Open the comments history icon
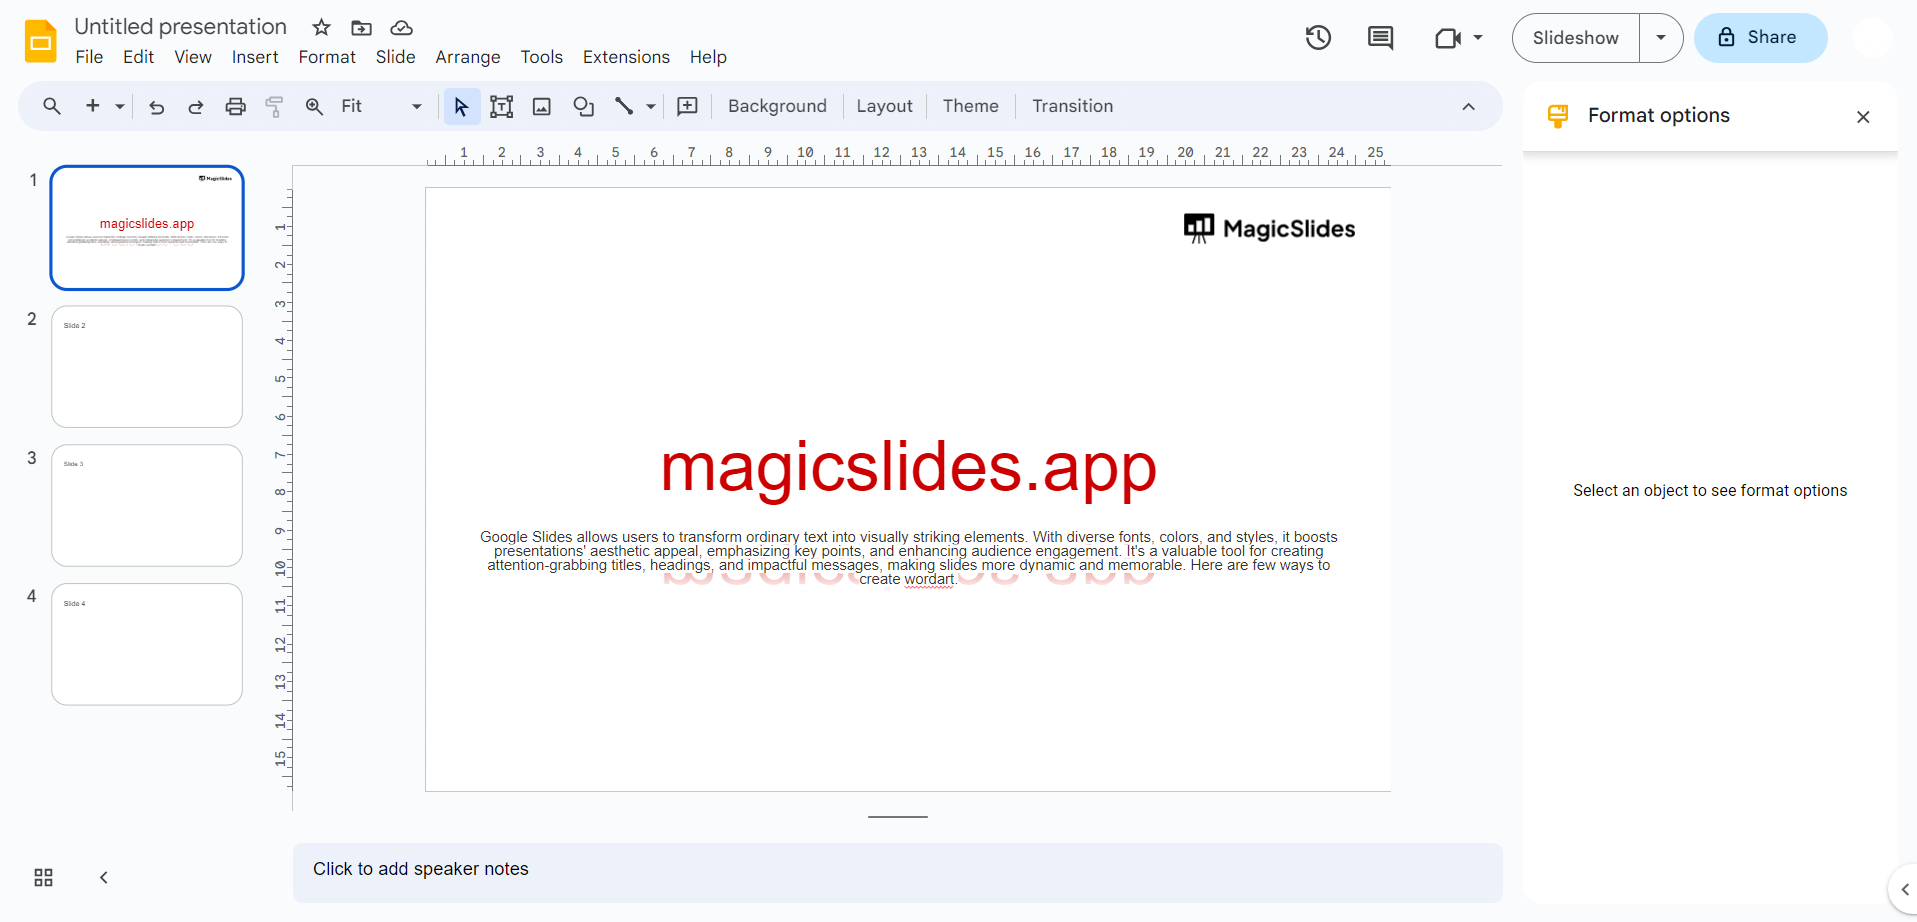Screen dimensions: 1917x922 tap(1380, 38)
